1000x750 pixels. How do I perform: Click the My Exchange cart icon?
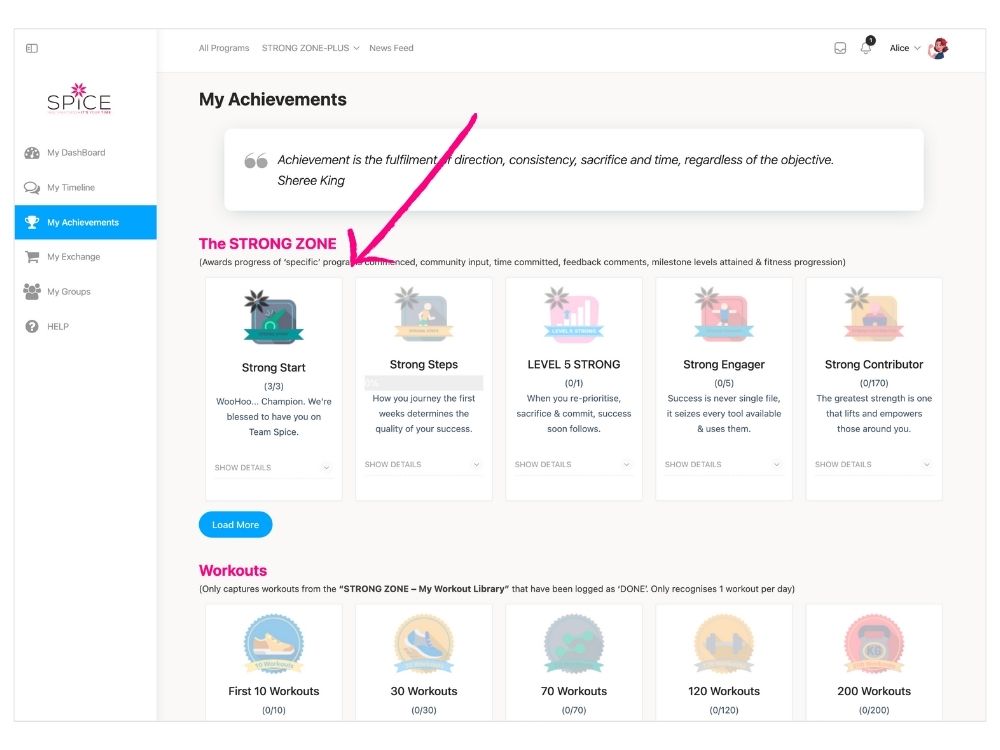coord(32,257)
